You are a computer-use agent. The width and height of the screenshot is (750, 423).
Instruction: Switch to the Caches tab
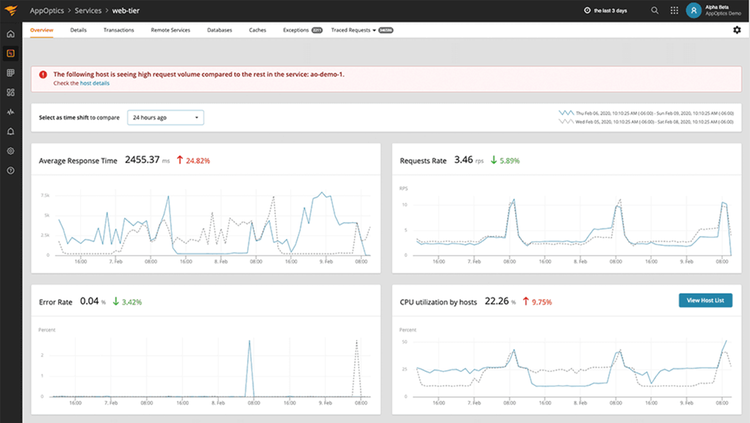(x=257, y=30)
